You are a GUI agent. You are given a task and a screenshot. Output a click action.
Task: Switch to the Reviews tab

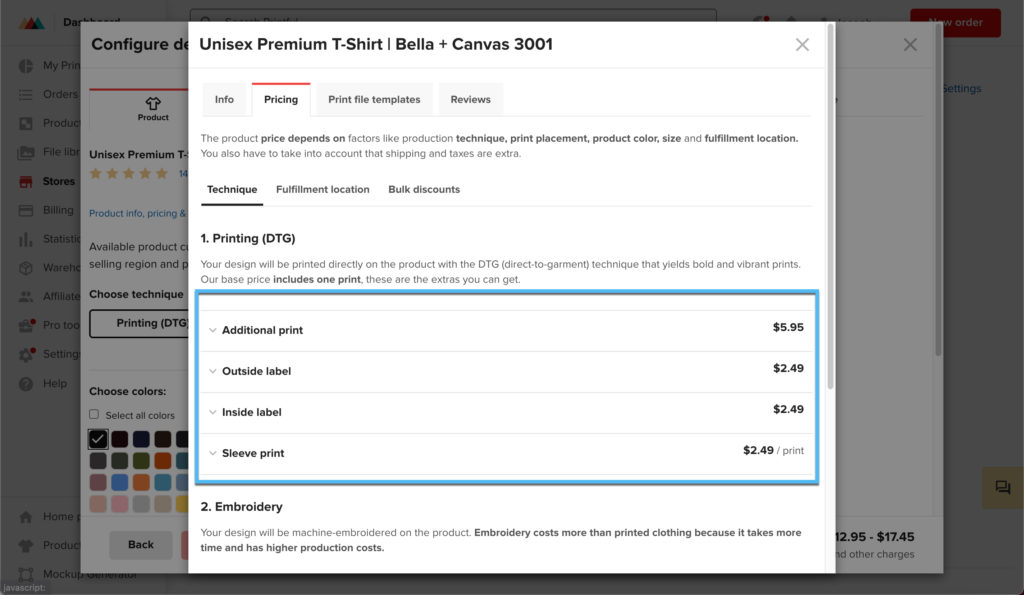point(470,100)
